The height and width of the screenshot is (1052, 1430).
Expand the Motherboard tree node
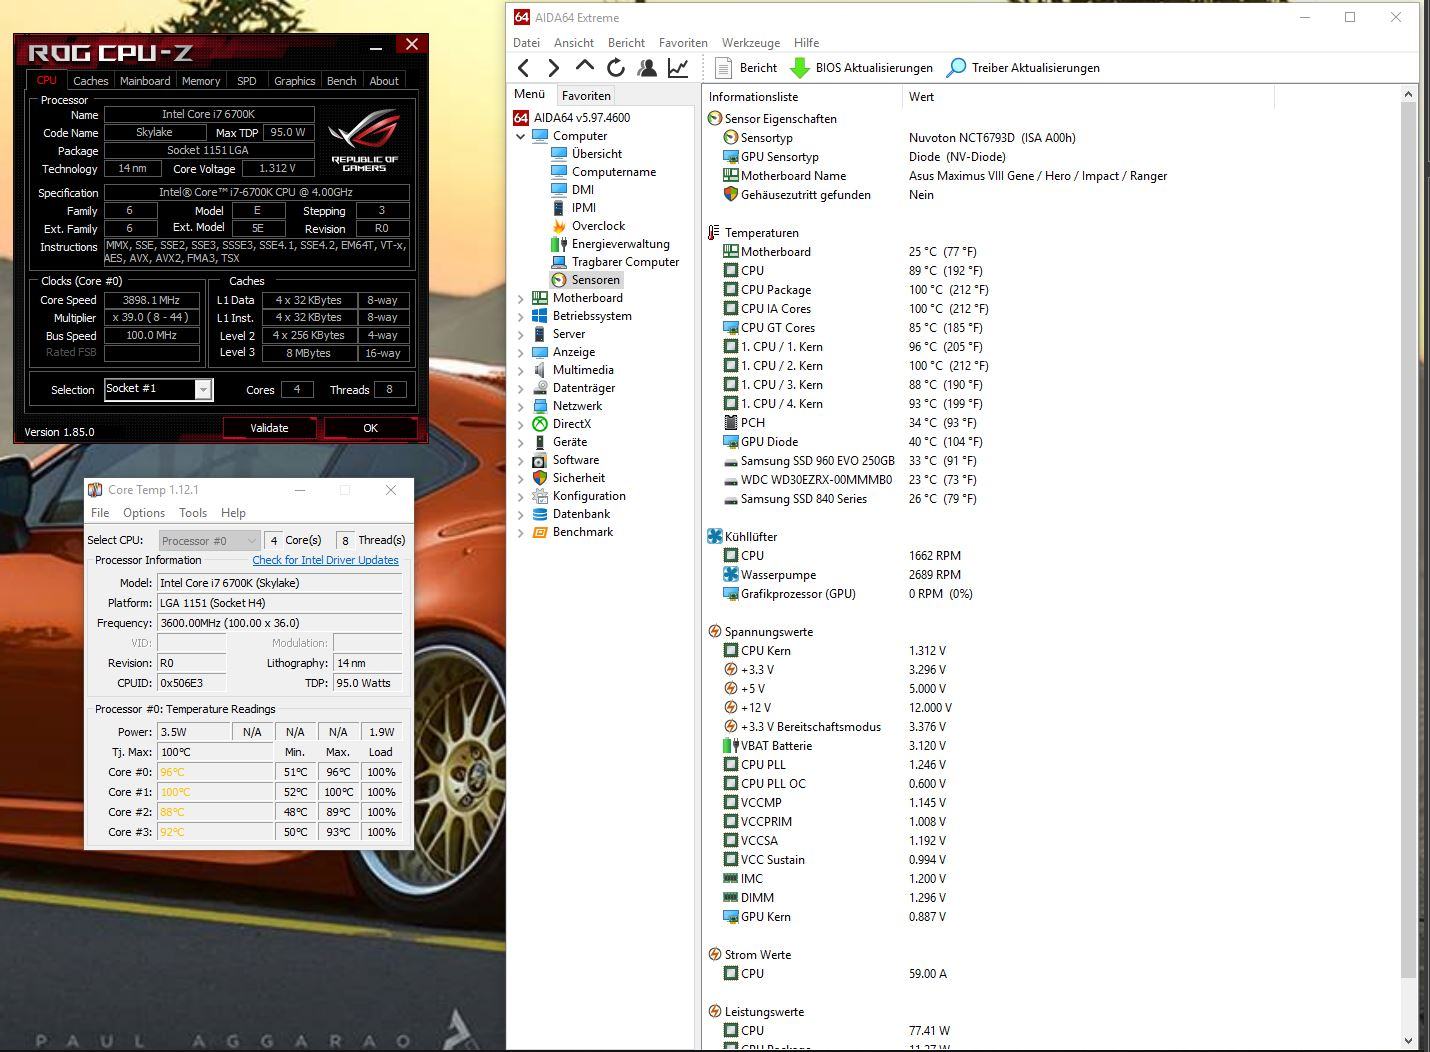521,298
